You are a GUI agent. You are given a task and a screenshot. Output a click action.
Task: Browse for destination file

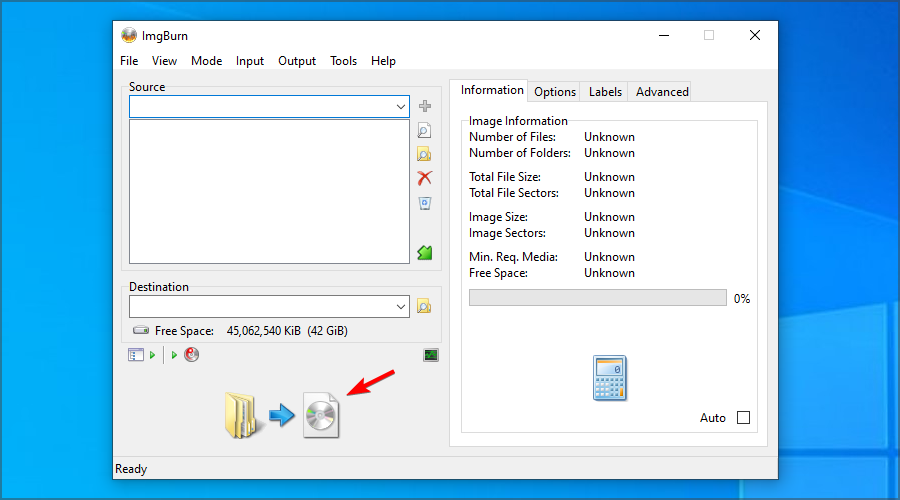click(x=424, y=306)
